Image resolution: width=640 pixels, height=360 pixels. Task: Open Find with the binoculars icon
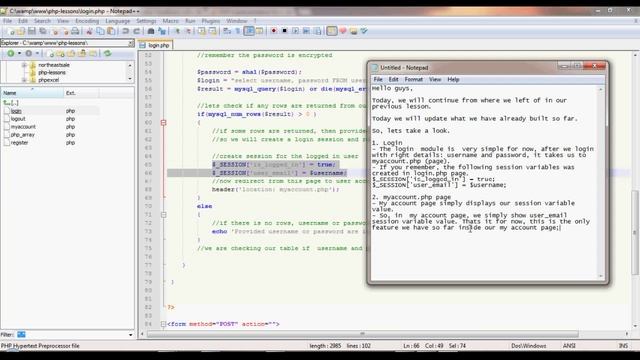(x=151, y=31)
